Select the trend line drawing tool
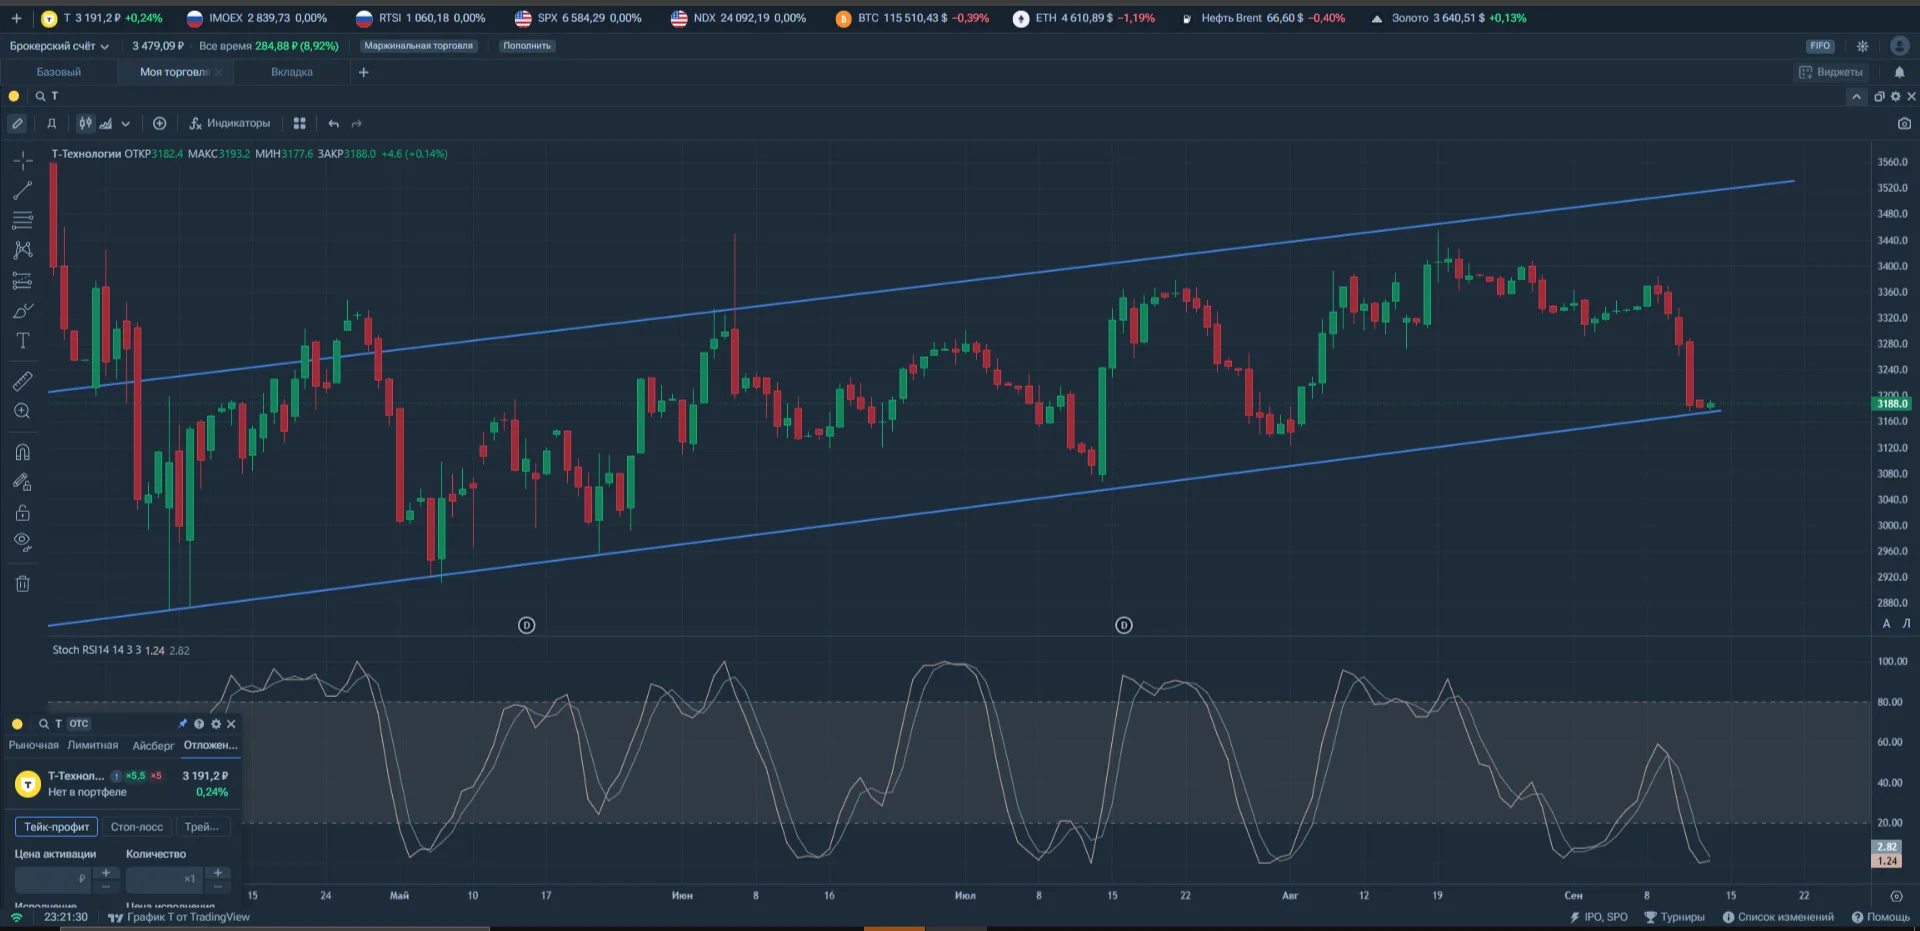Image resolution: width=1920 pixels, height=931 pixels. pos(22,190)
